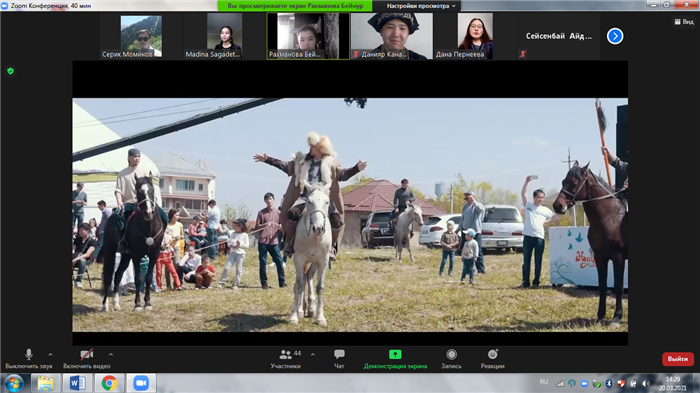Open the system volume speaker icon

[646, 384]
